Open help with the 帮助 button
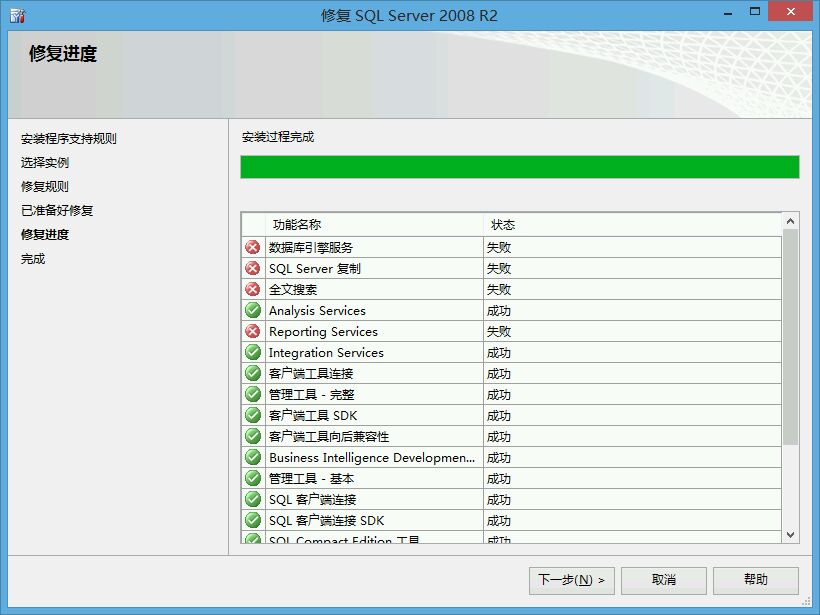This screenshot has width=820, height=615. click(x=756, y=580)
